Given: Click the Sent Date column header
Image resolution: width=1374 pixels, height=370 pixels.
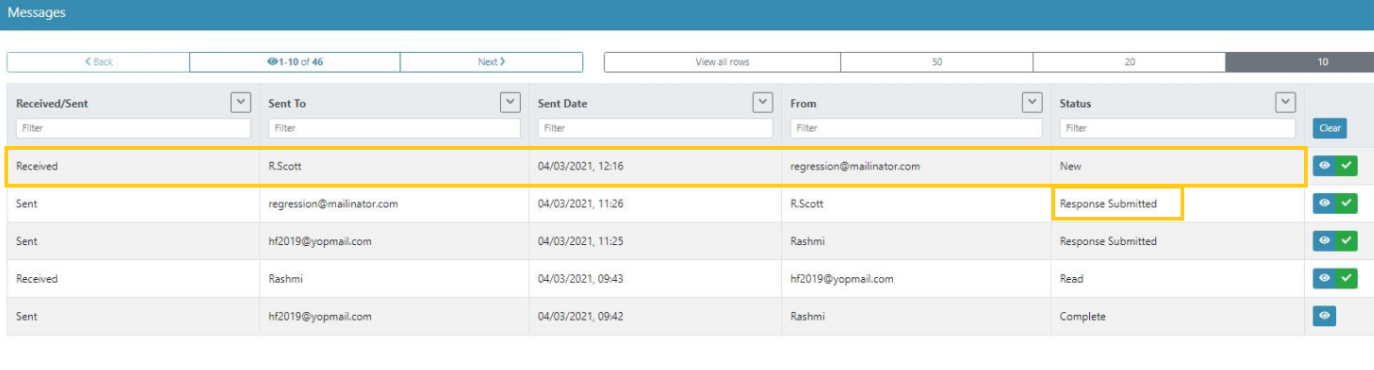Looking at the screenshot, I should coord(564,103).
